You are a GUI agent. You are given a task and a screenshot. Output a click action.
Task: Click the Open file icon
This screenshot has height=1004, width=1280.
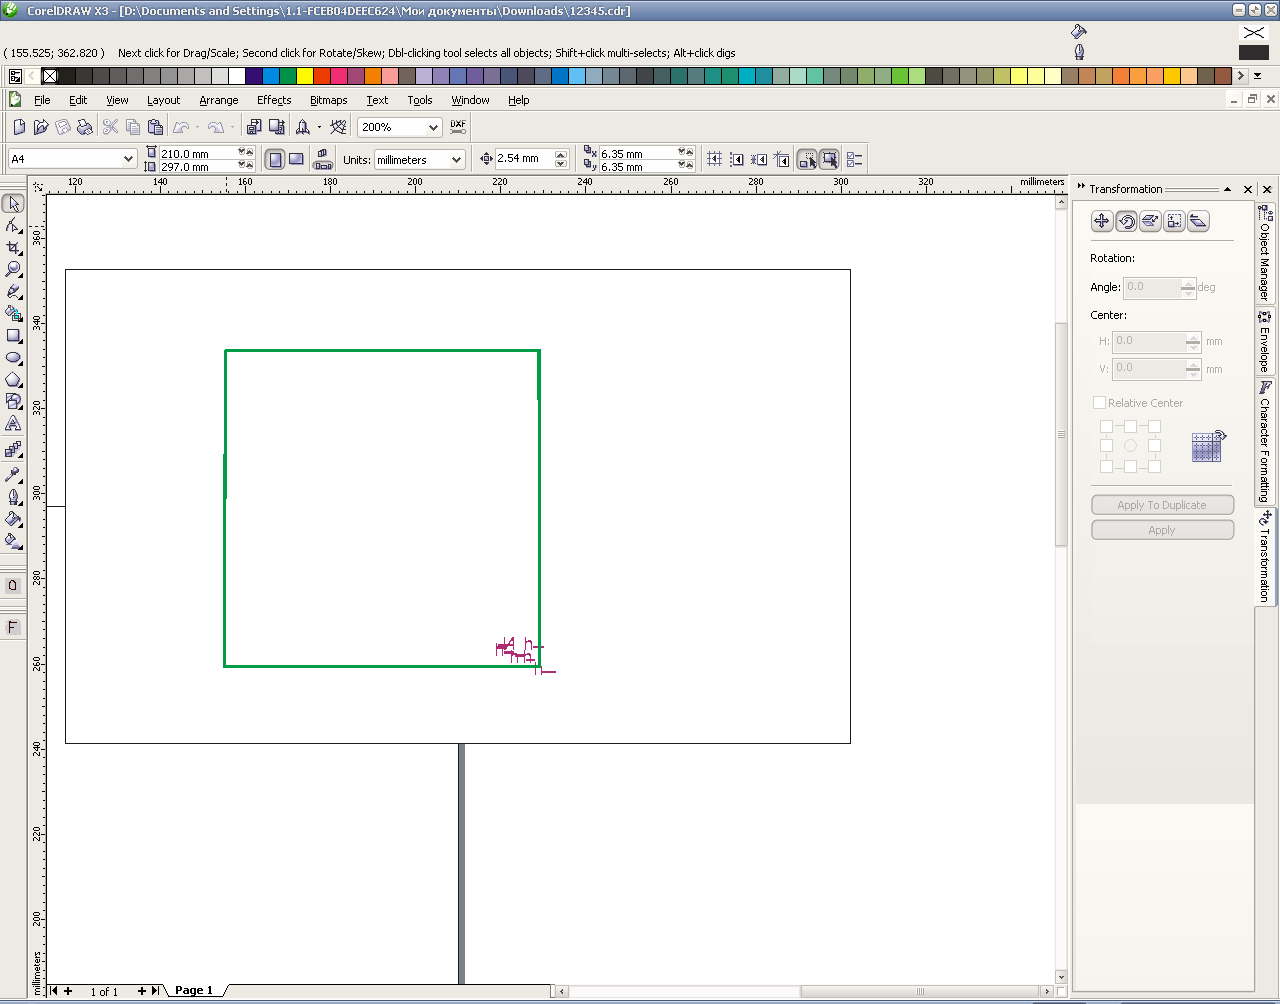pyautogui.click(x=41, y=127)
